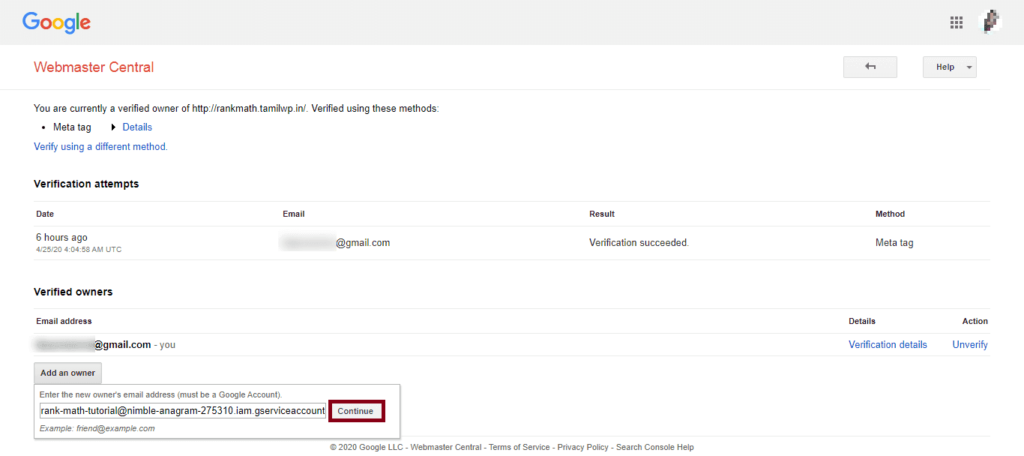Click the Google logo
Image resolution: width=1024 pixels, height=456 pixels.
coord(56,23)
